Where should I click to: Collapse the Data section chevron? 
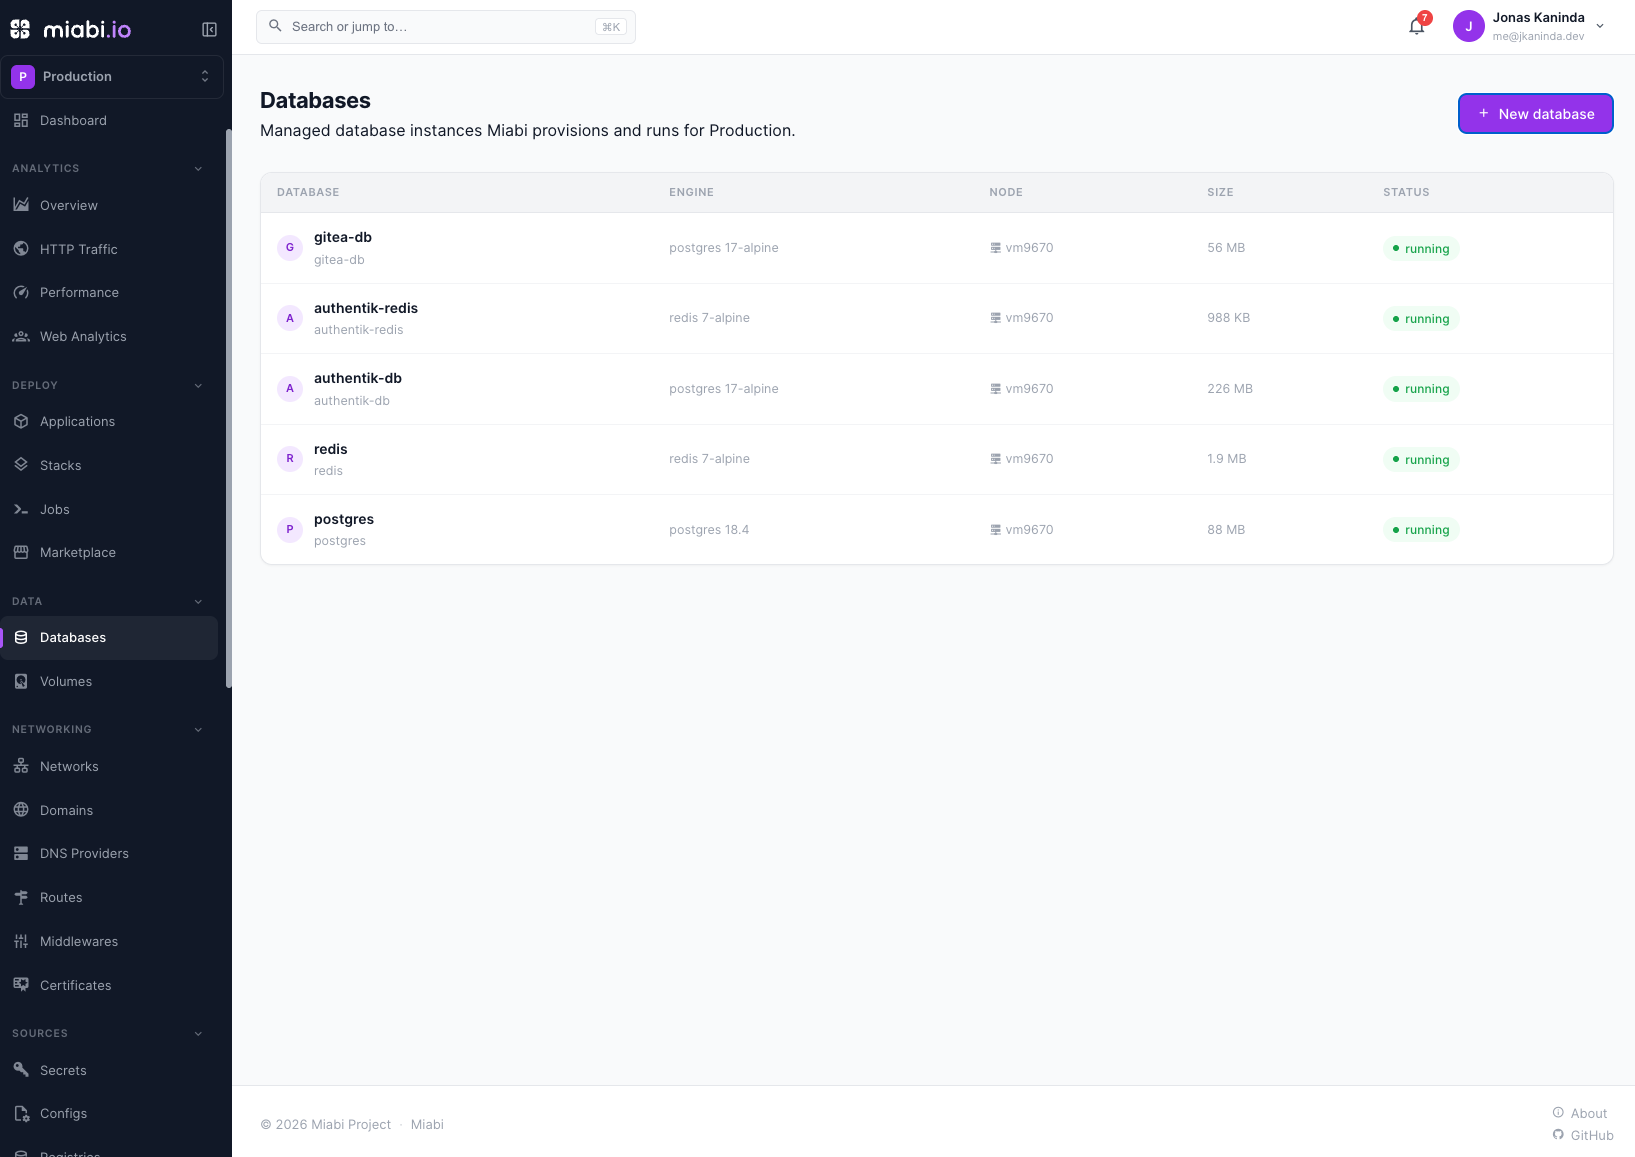pos(198,602)
